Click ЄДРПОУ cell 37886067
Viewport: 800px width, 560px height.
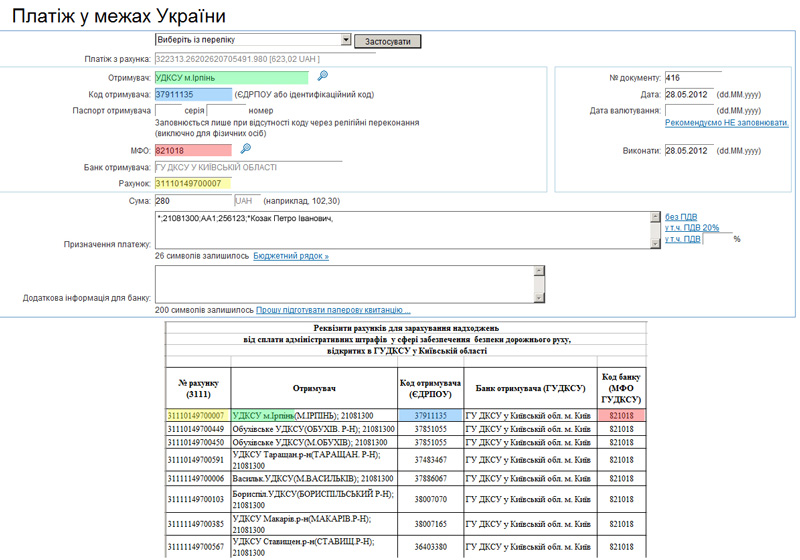(x=431, y=478)
